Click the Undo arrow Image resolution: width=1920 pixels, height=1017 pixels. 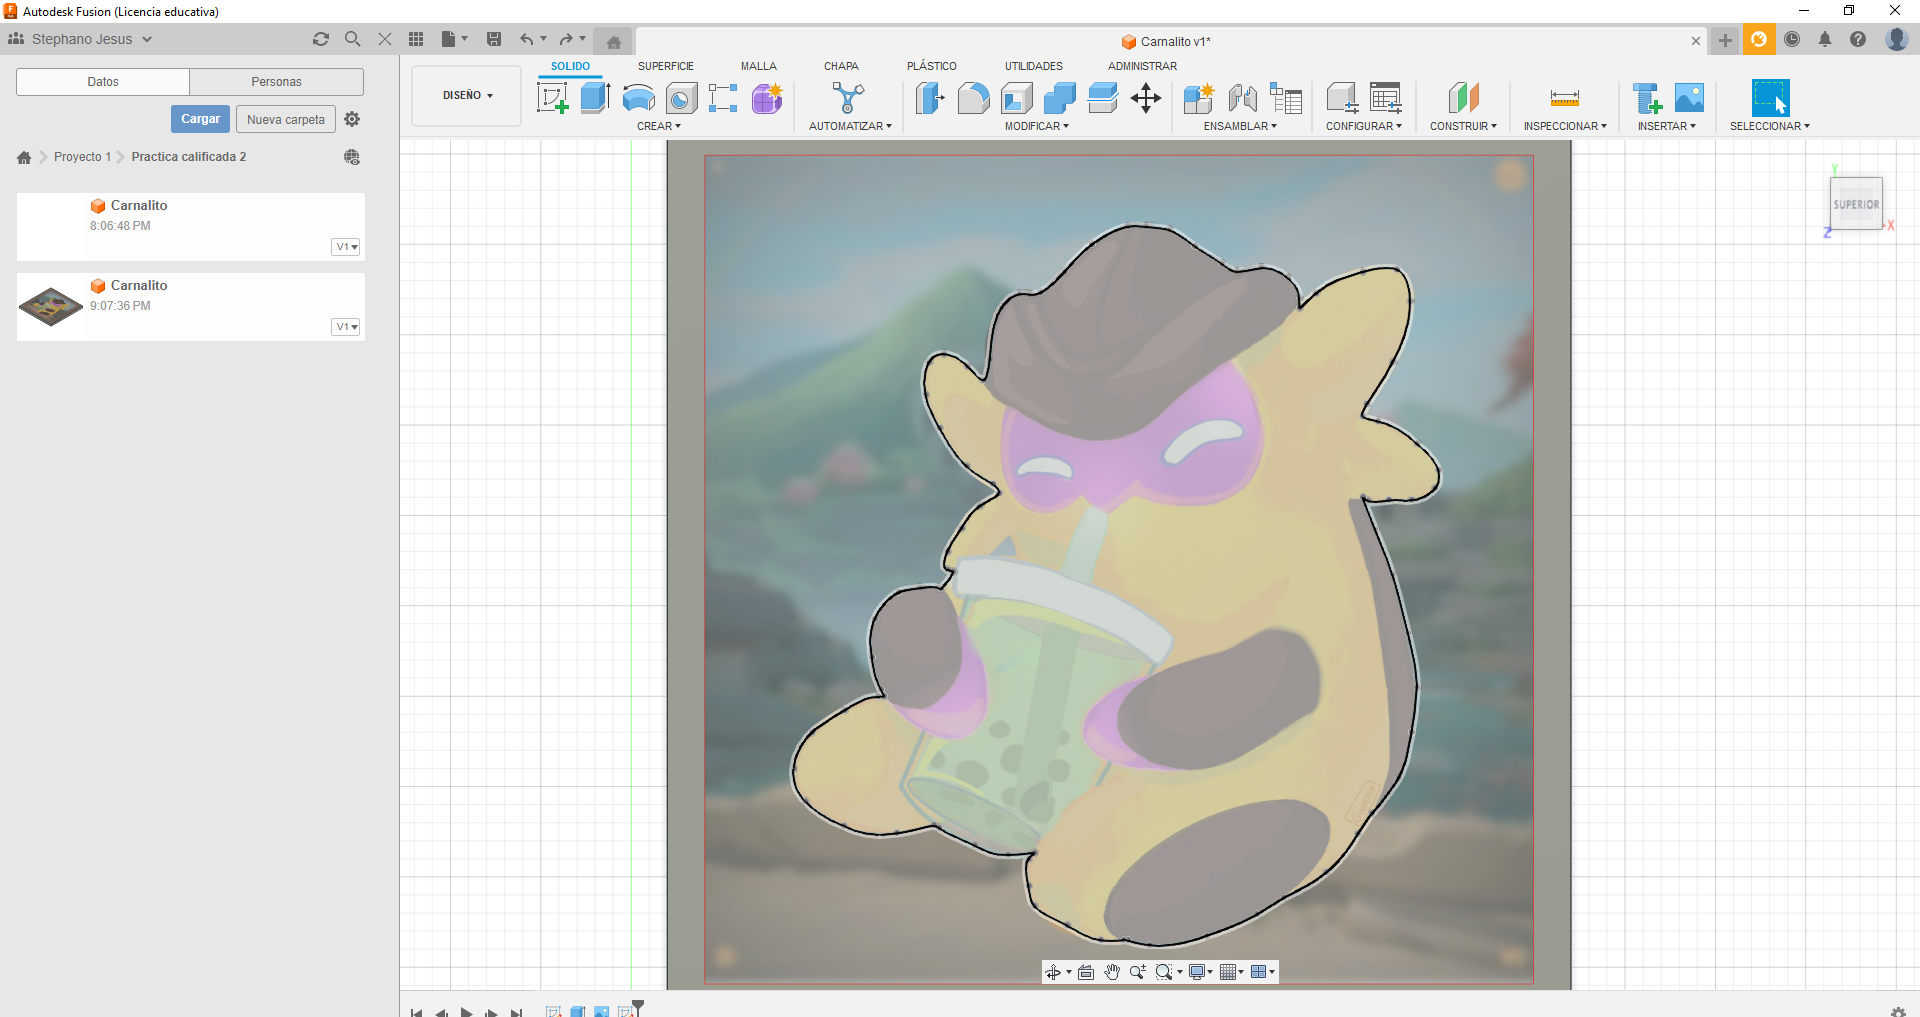tap(526, 39)
